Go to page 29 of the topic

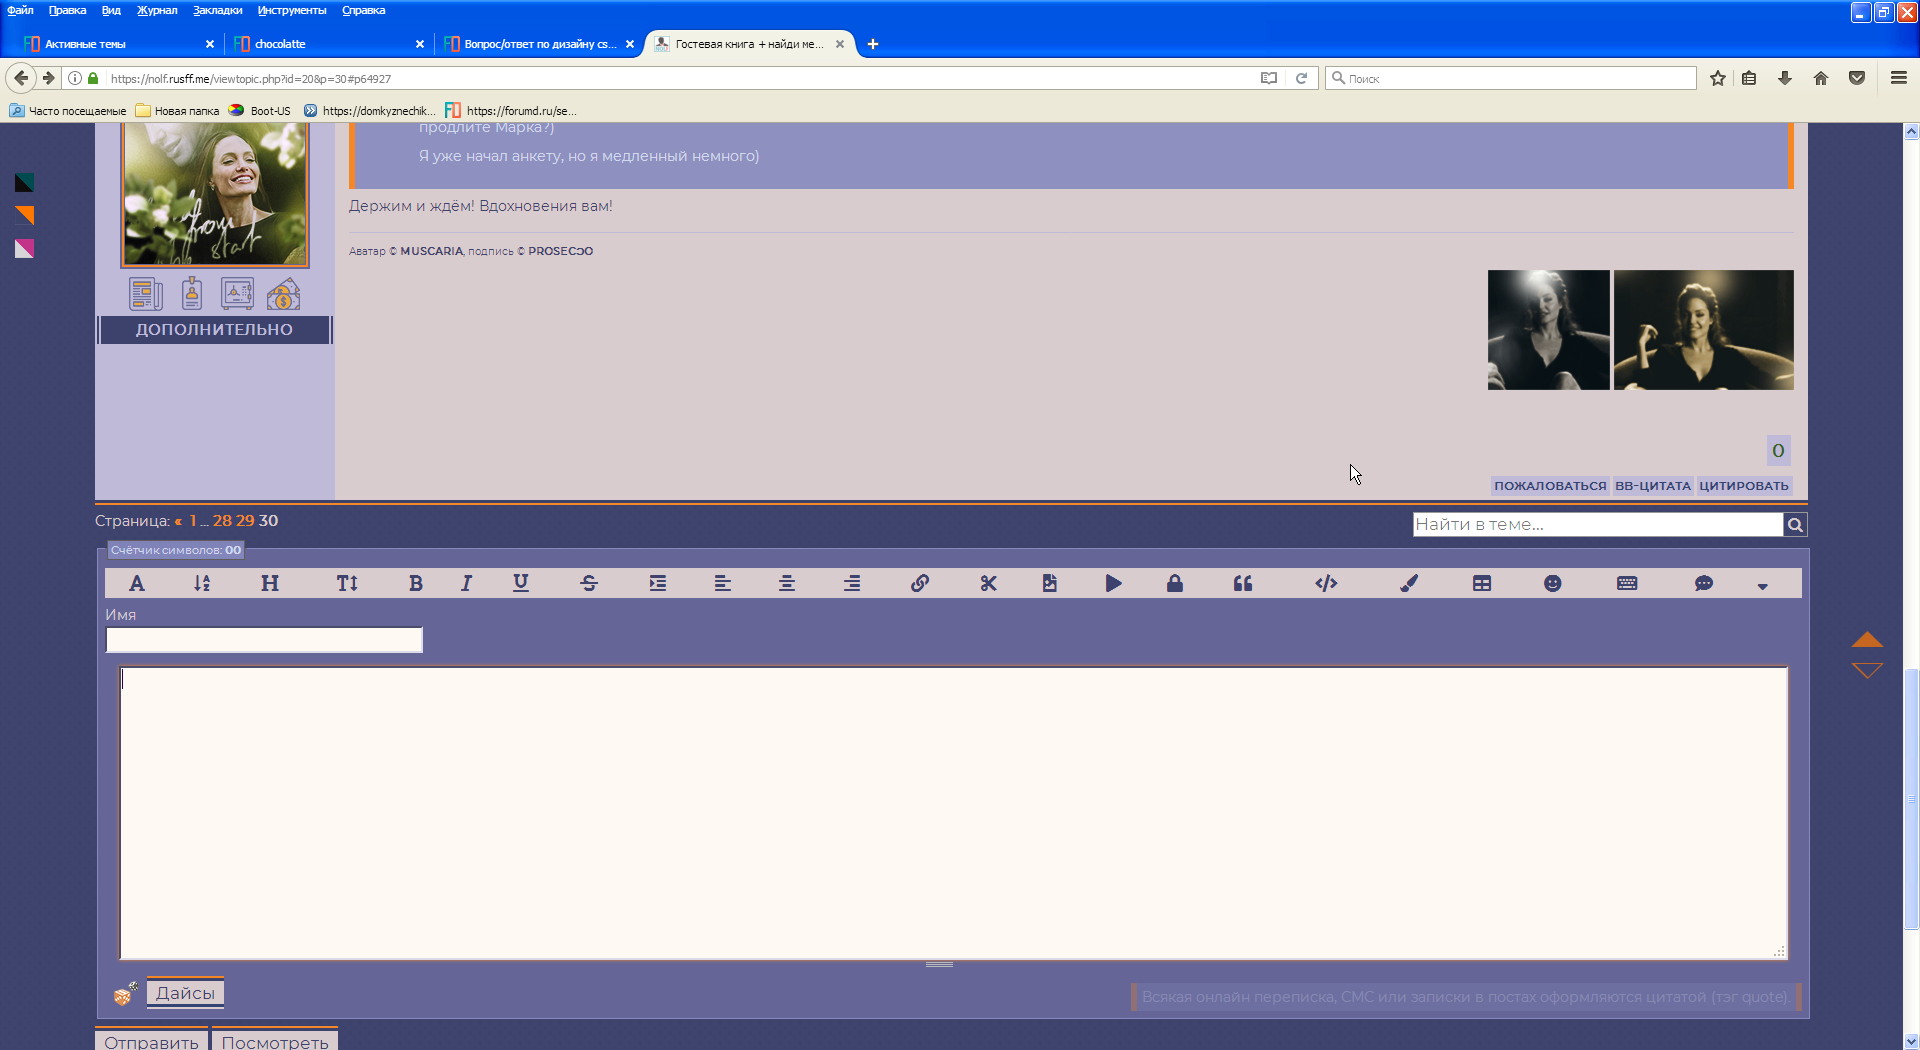(x=245, y=521)
